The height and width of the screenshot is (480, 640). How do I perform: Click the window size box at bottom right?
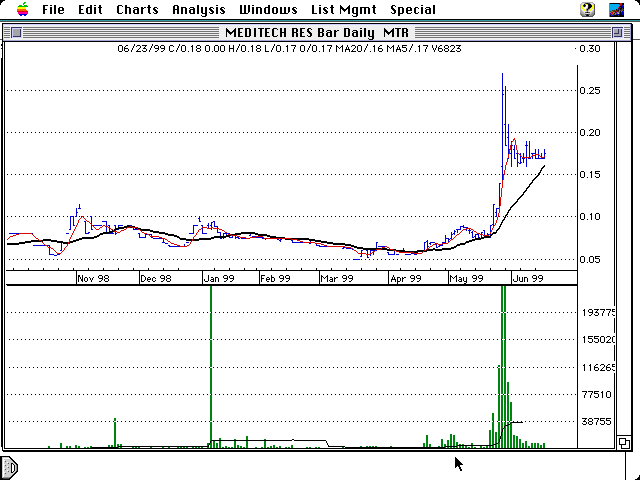623,442
